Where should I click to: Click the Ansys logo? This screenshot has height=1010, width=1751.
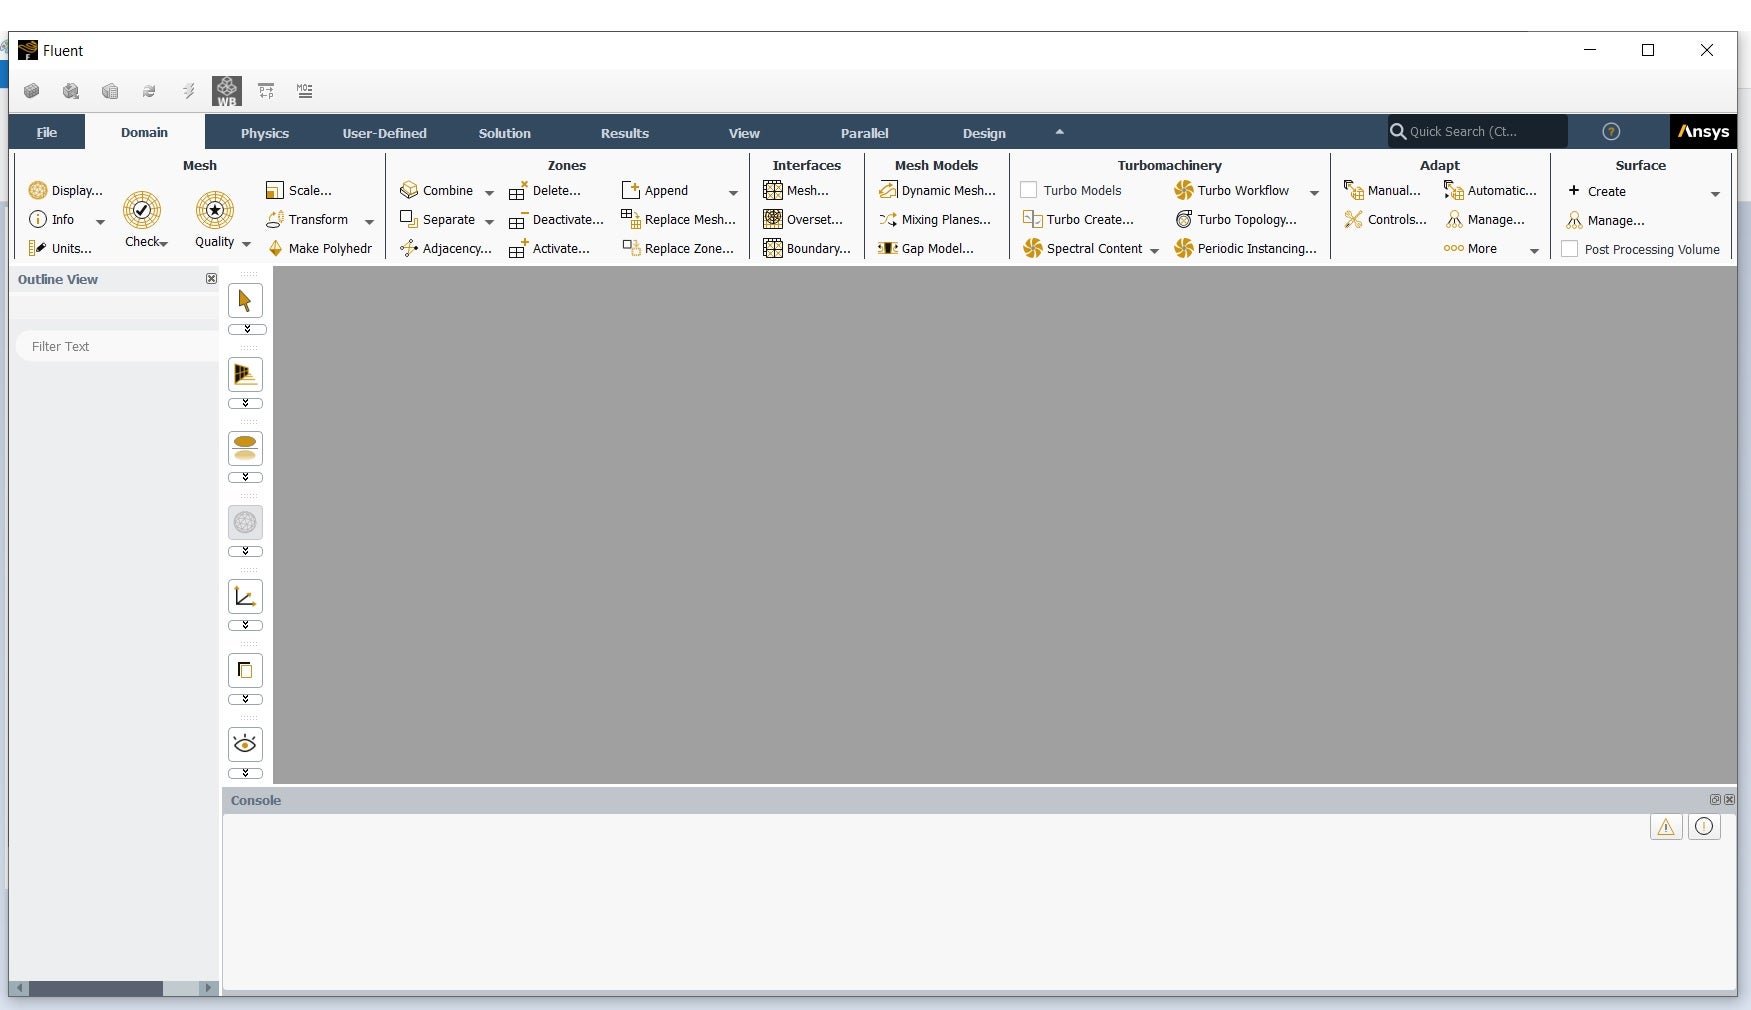coord(1703,132)
